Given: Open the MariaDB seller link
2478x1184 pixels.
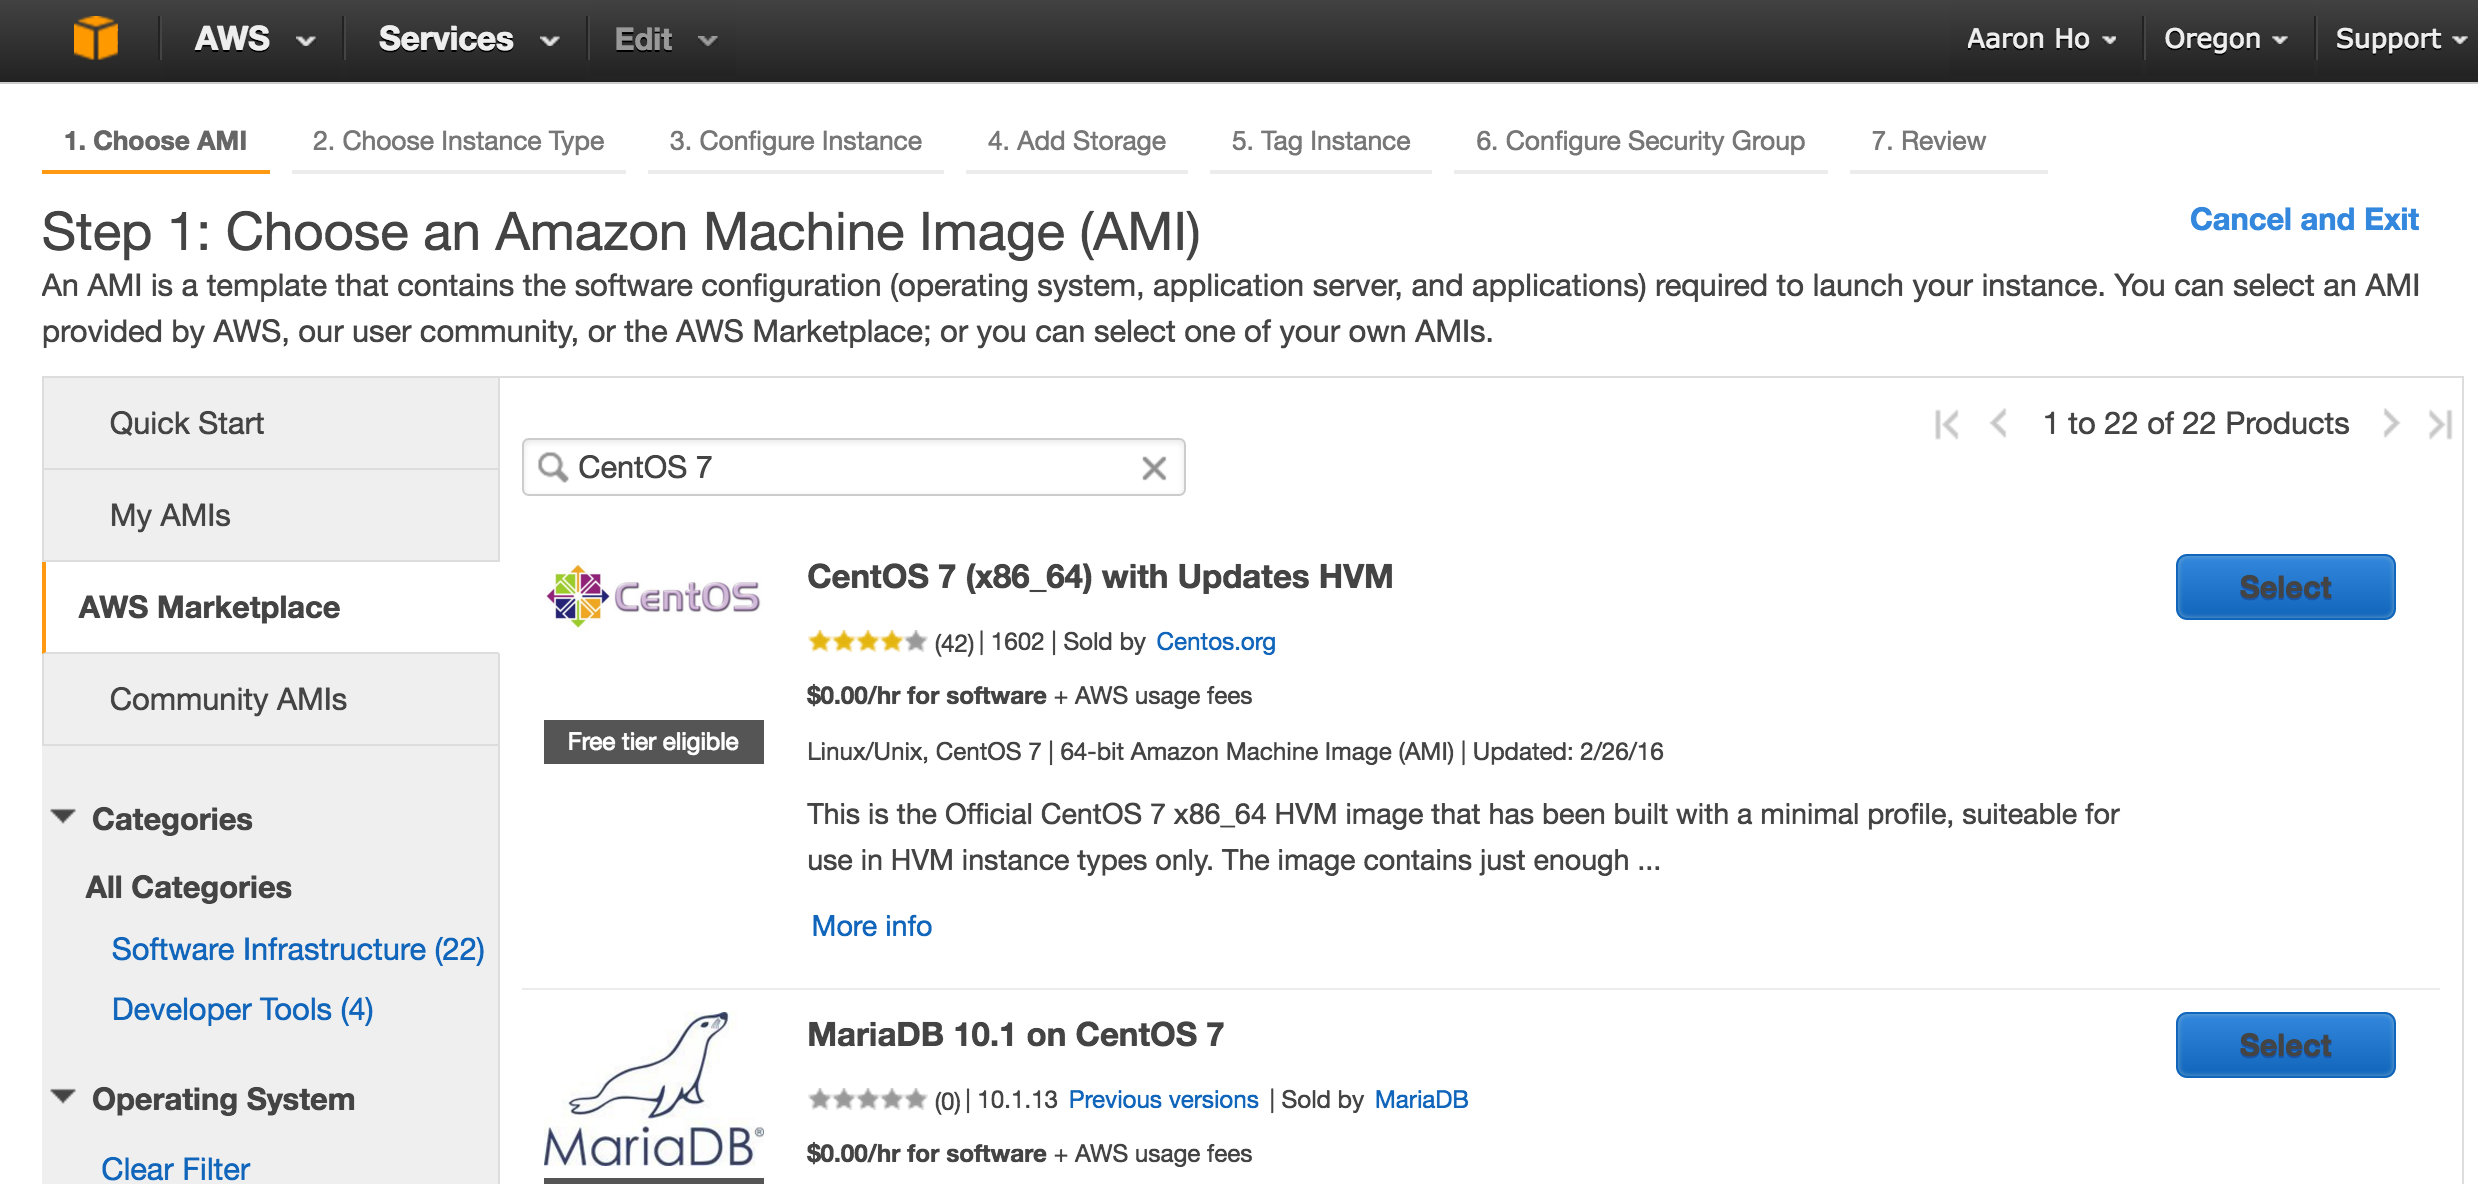Looking at the screenshot, I should (x=1421, y=1099).
